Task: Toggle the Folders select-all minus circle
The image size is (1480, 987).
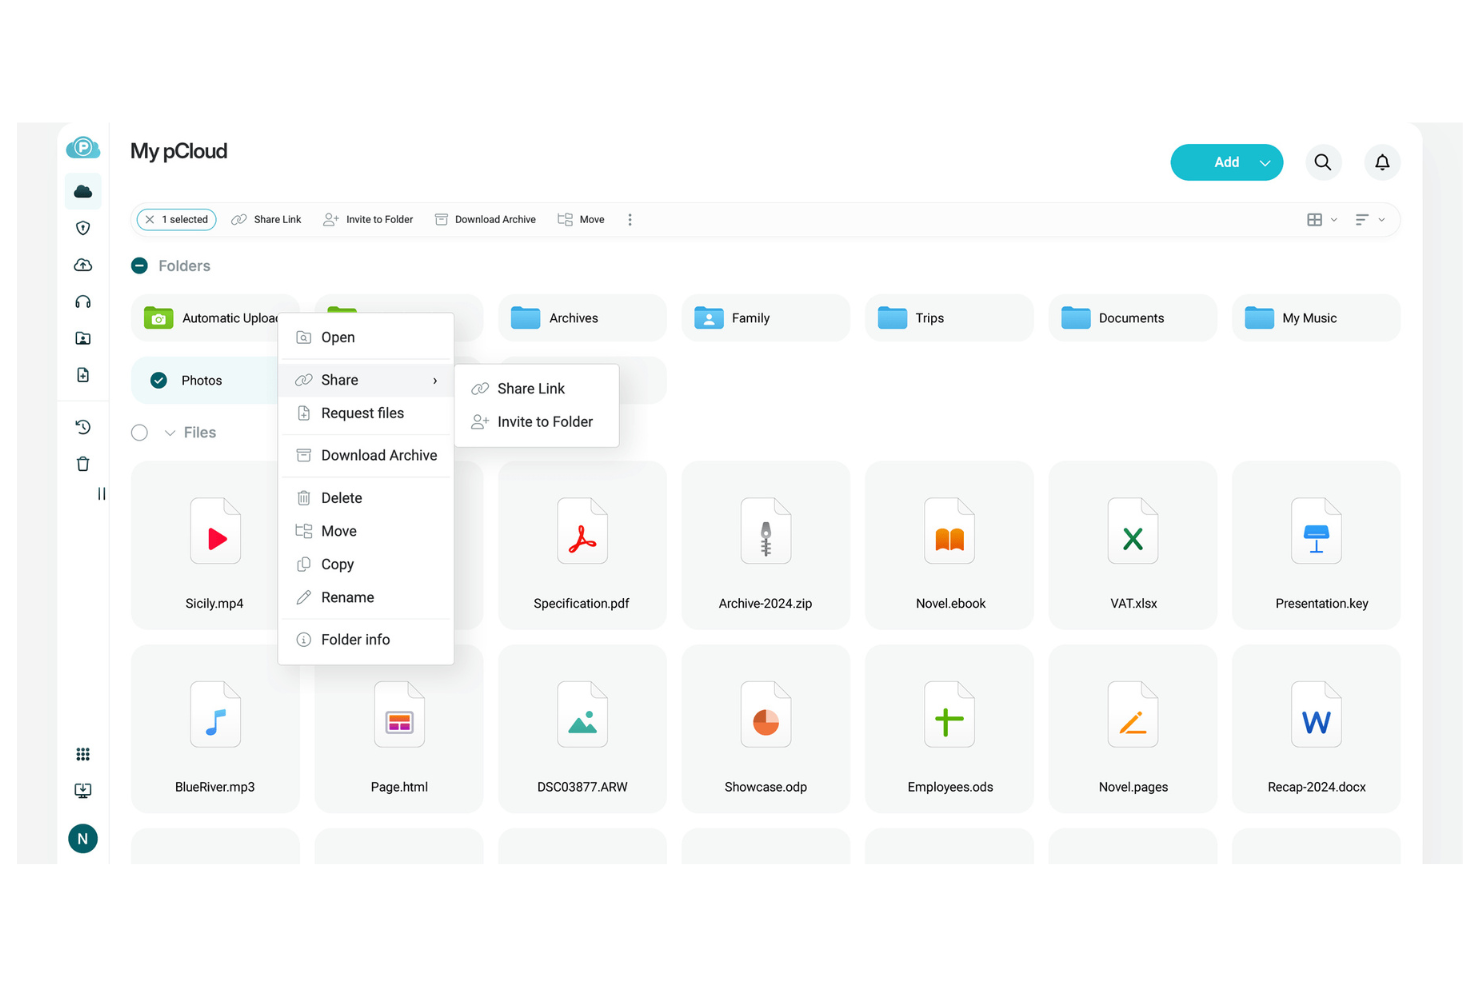Action: pyautogui.click(x=140, y=266)
